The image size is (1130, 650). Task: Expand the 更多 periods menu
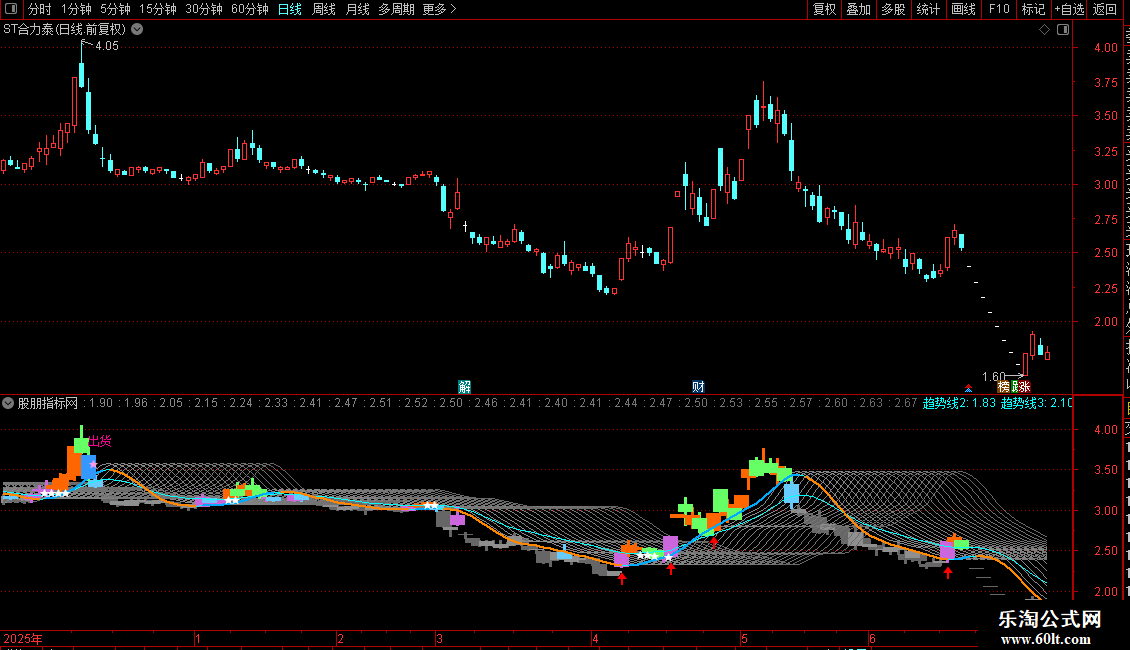point(440,9)
